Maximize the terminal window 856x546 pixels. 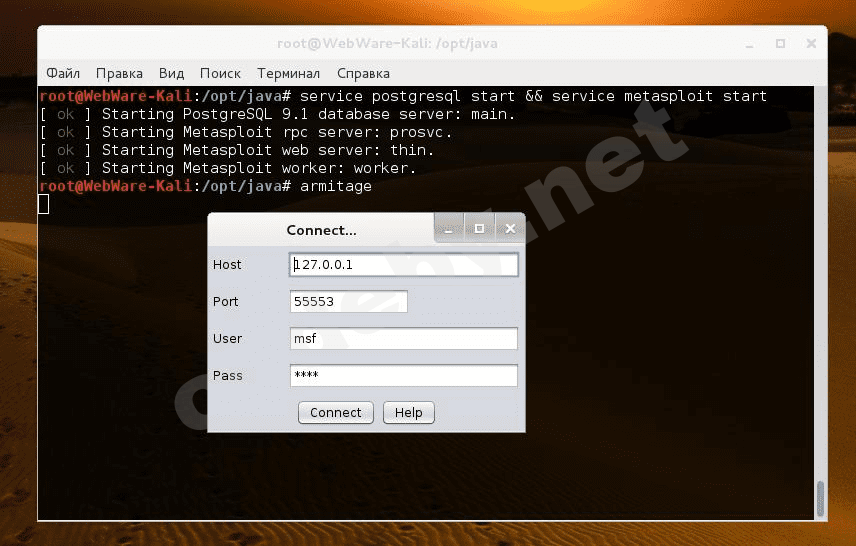click(x=781, y=44)
